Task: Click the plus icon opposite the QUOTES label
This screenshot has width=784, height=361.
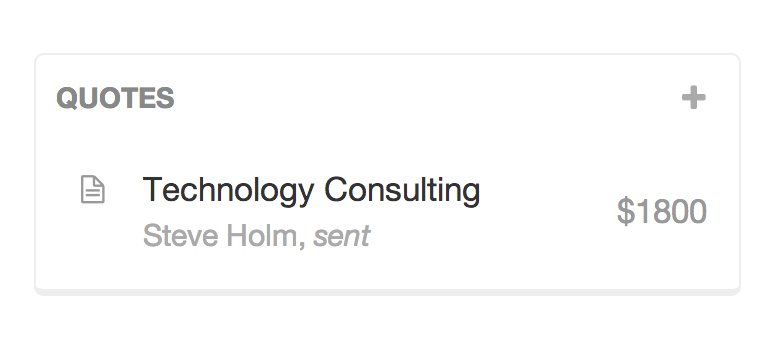Action: [x=694, y=97]
